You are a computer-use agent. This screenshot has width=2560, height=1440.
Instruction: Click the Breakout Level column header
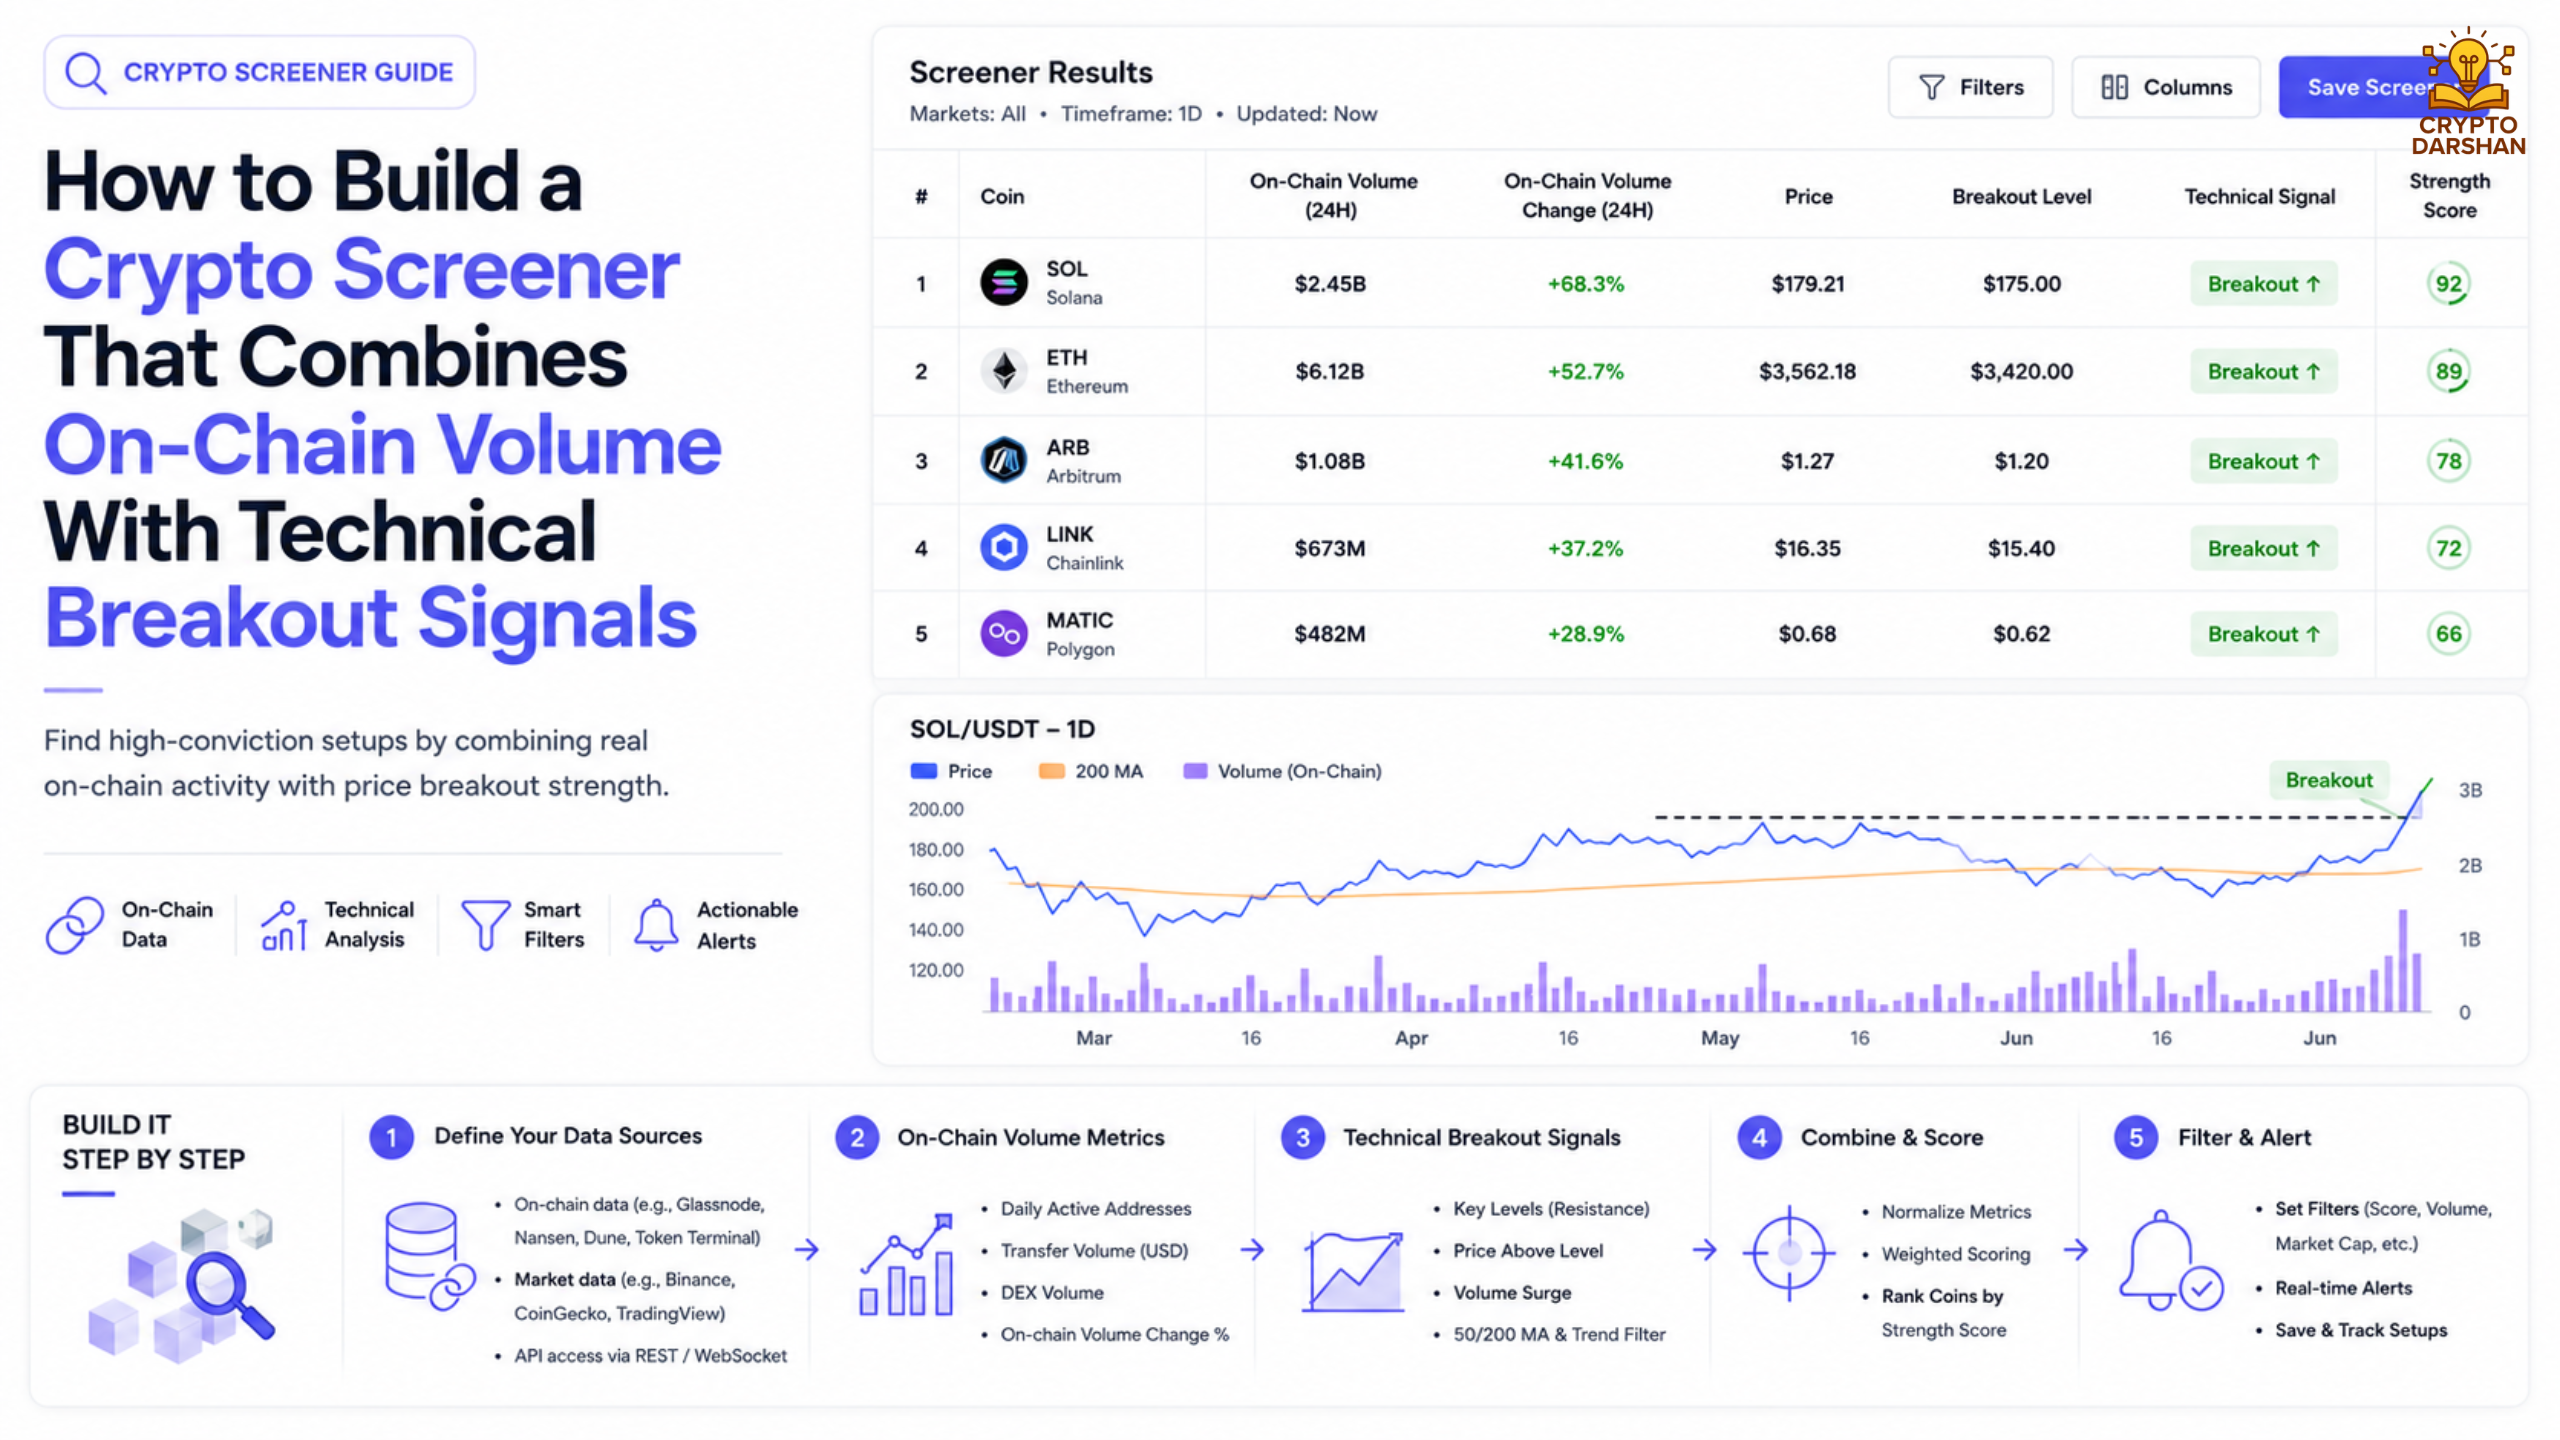(2021, 197)
